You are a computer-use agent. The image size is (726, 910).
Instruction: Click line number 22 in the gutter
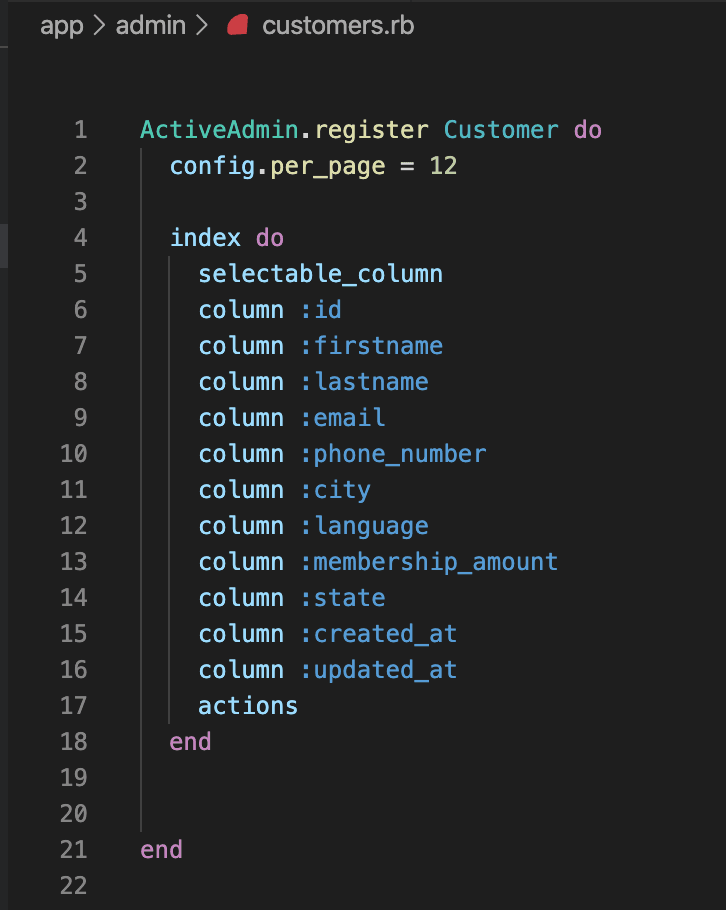pyautogui.click(x=74, y=886)
